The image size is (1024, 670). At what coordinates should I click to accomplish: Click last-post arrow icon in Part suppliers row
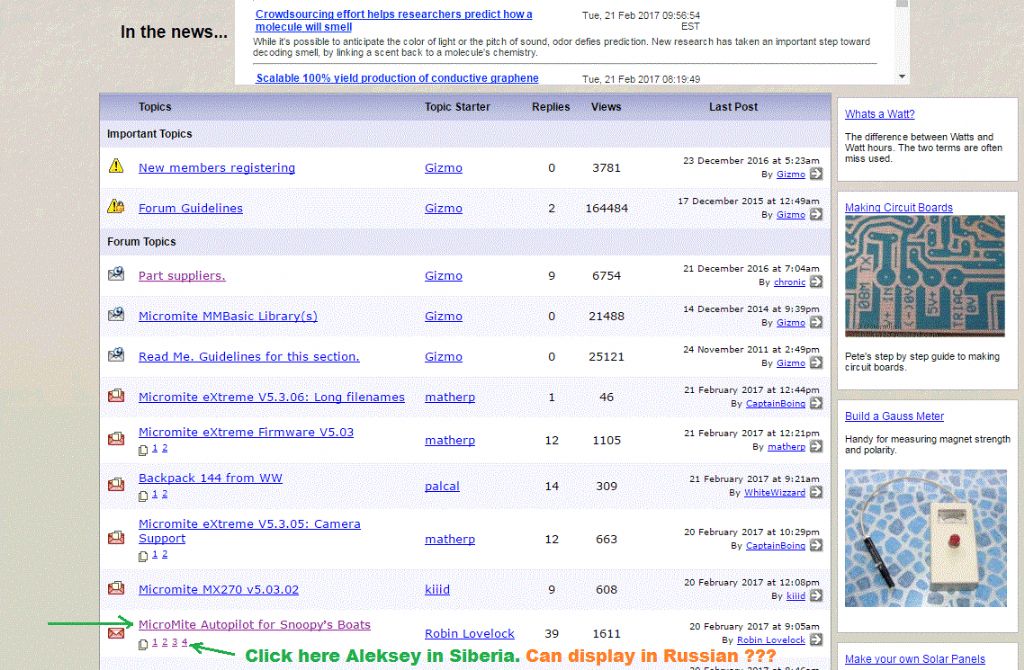816,282
